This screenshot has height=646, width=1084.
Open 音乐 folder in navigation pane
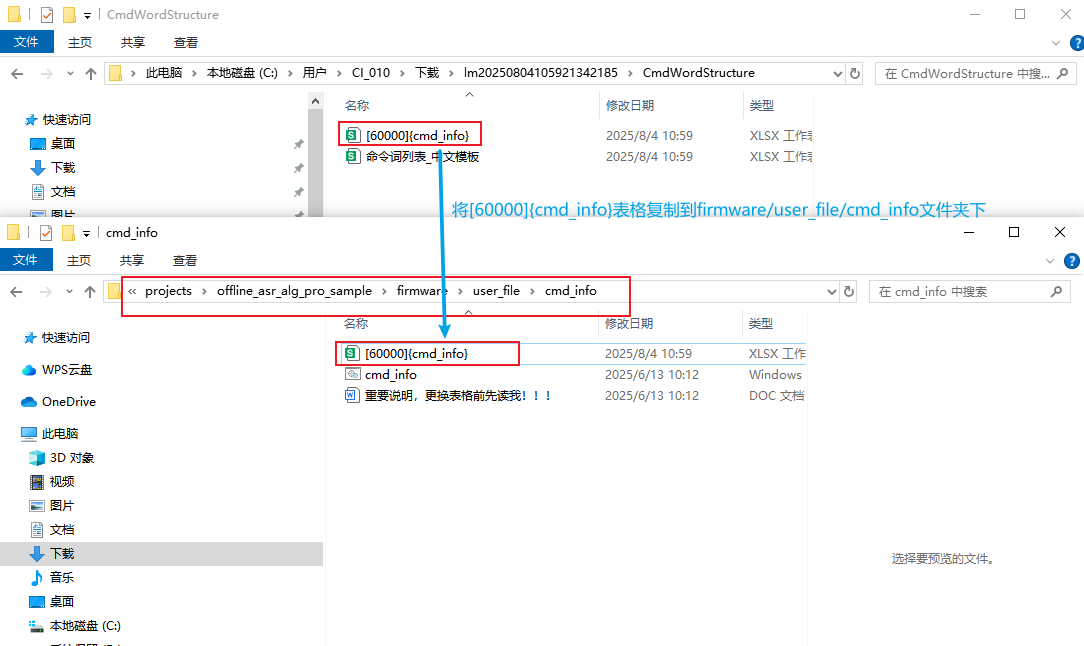pos(62,578)
